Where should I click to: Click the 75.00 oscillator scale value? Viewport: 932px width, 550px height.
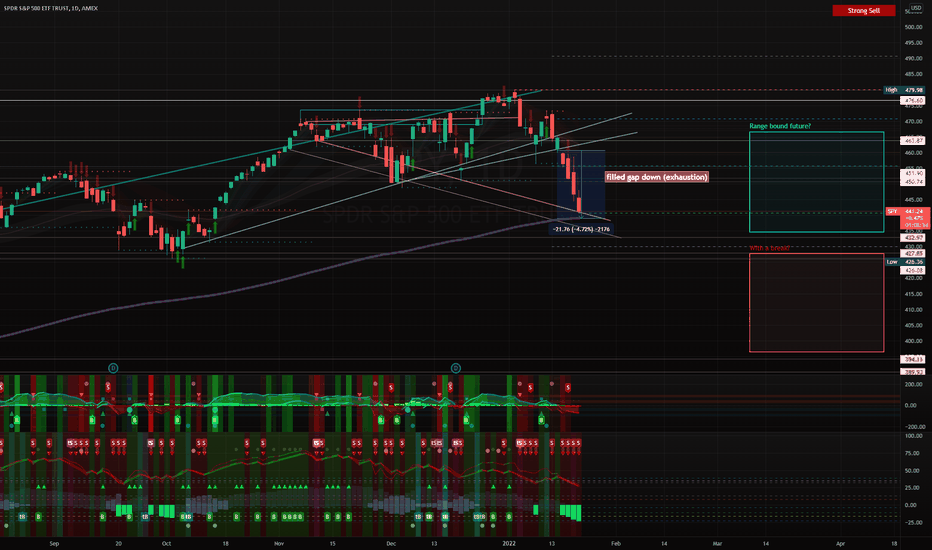914,453
